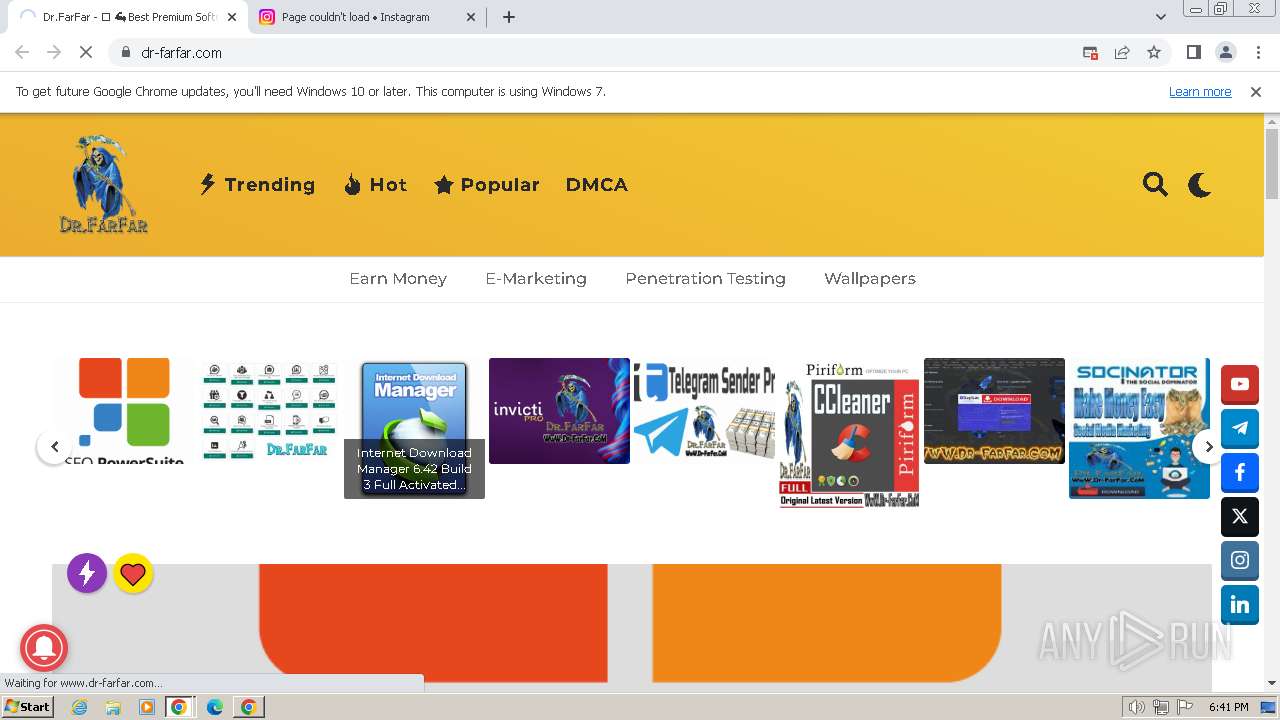
Task: Open File Explorer from taskbar
Action: pos(113,707)
